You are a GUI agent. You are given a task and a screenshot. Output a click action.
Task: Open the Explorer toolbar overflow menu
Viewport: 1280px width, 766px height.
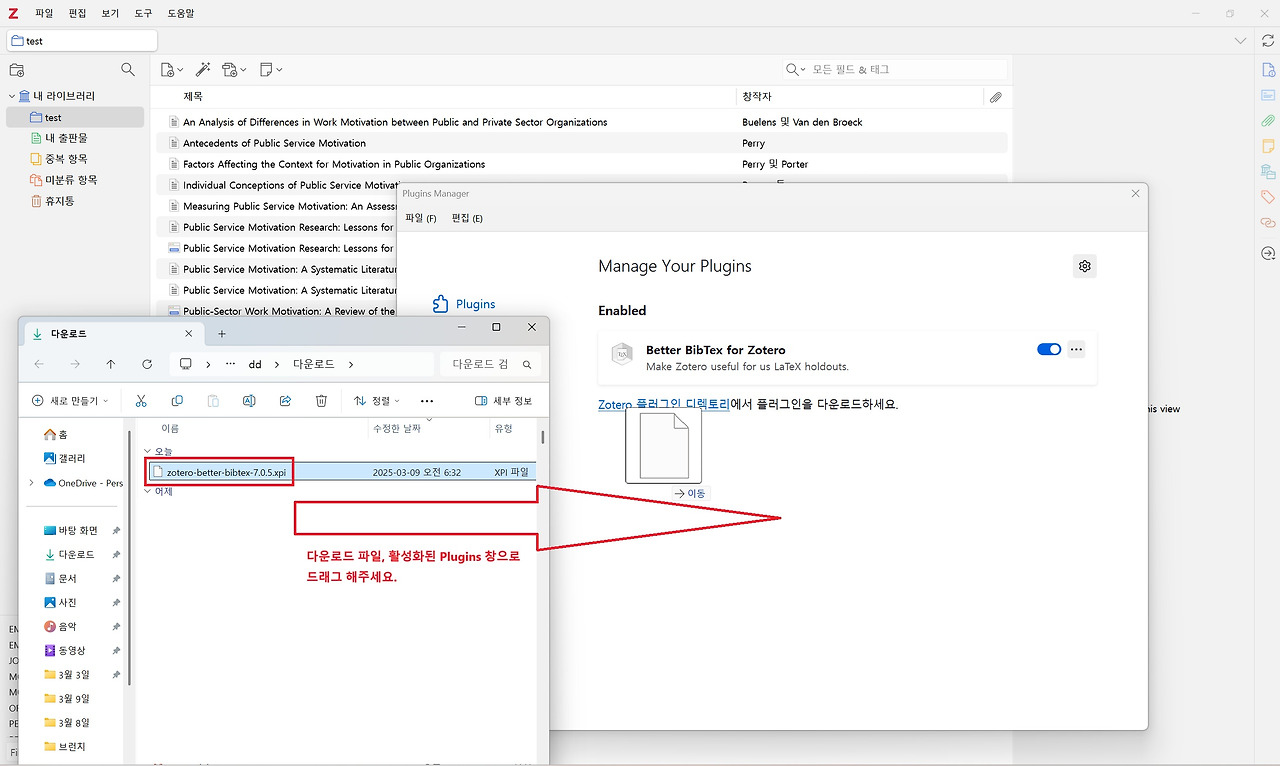pos(427,401)
